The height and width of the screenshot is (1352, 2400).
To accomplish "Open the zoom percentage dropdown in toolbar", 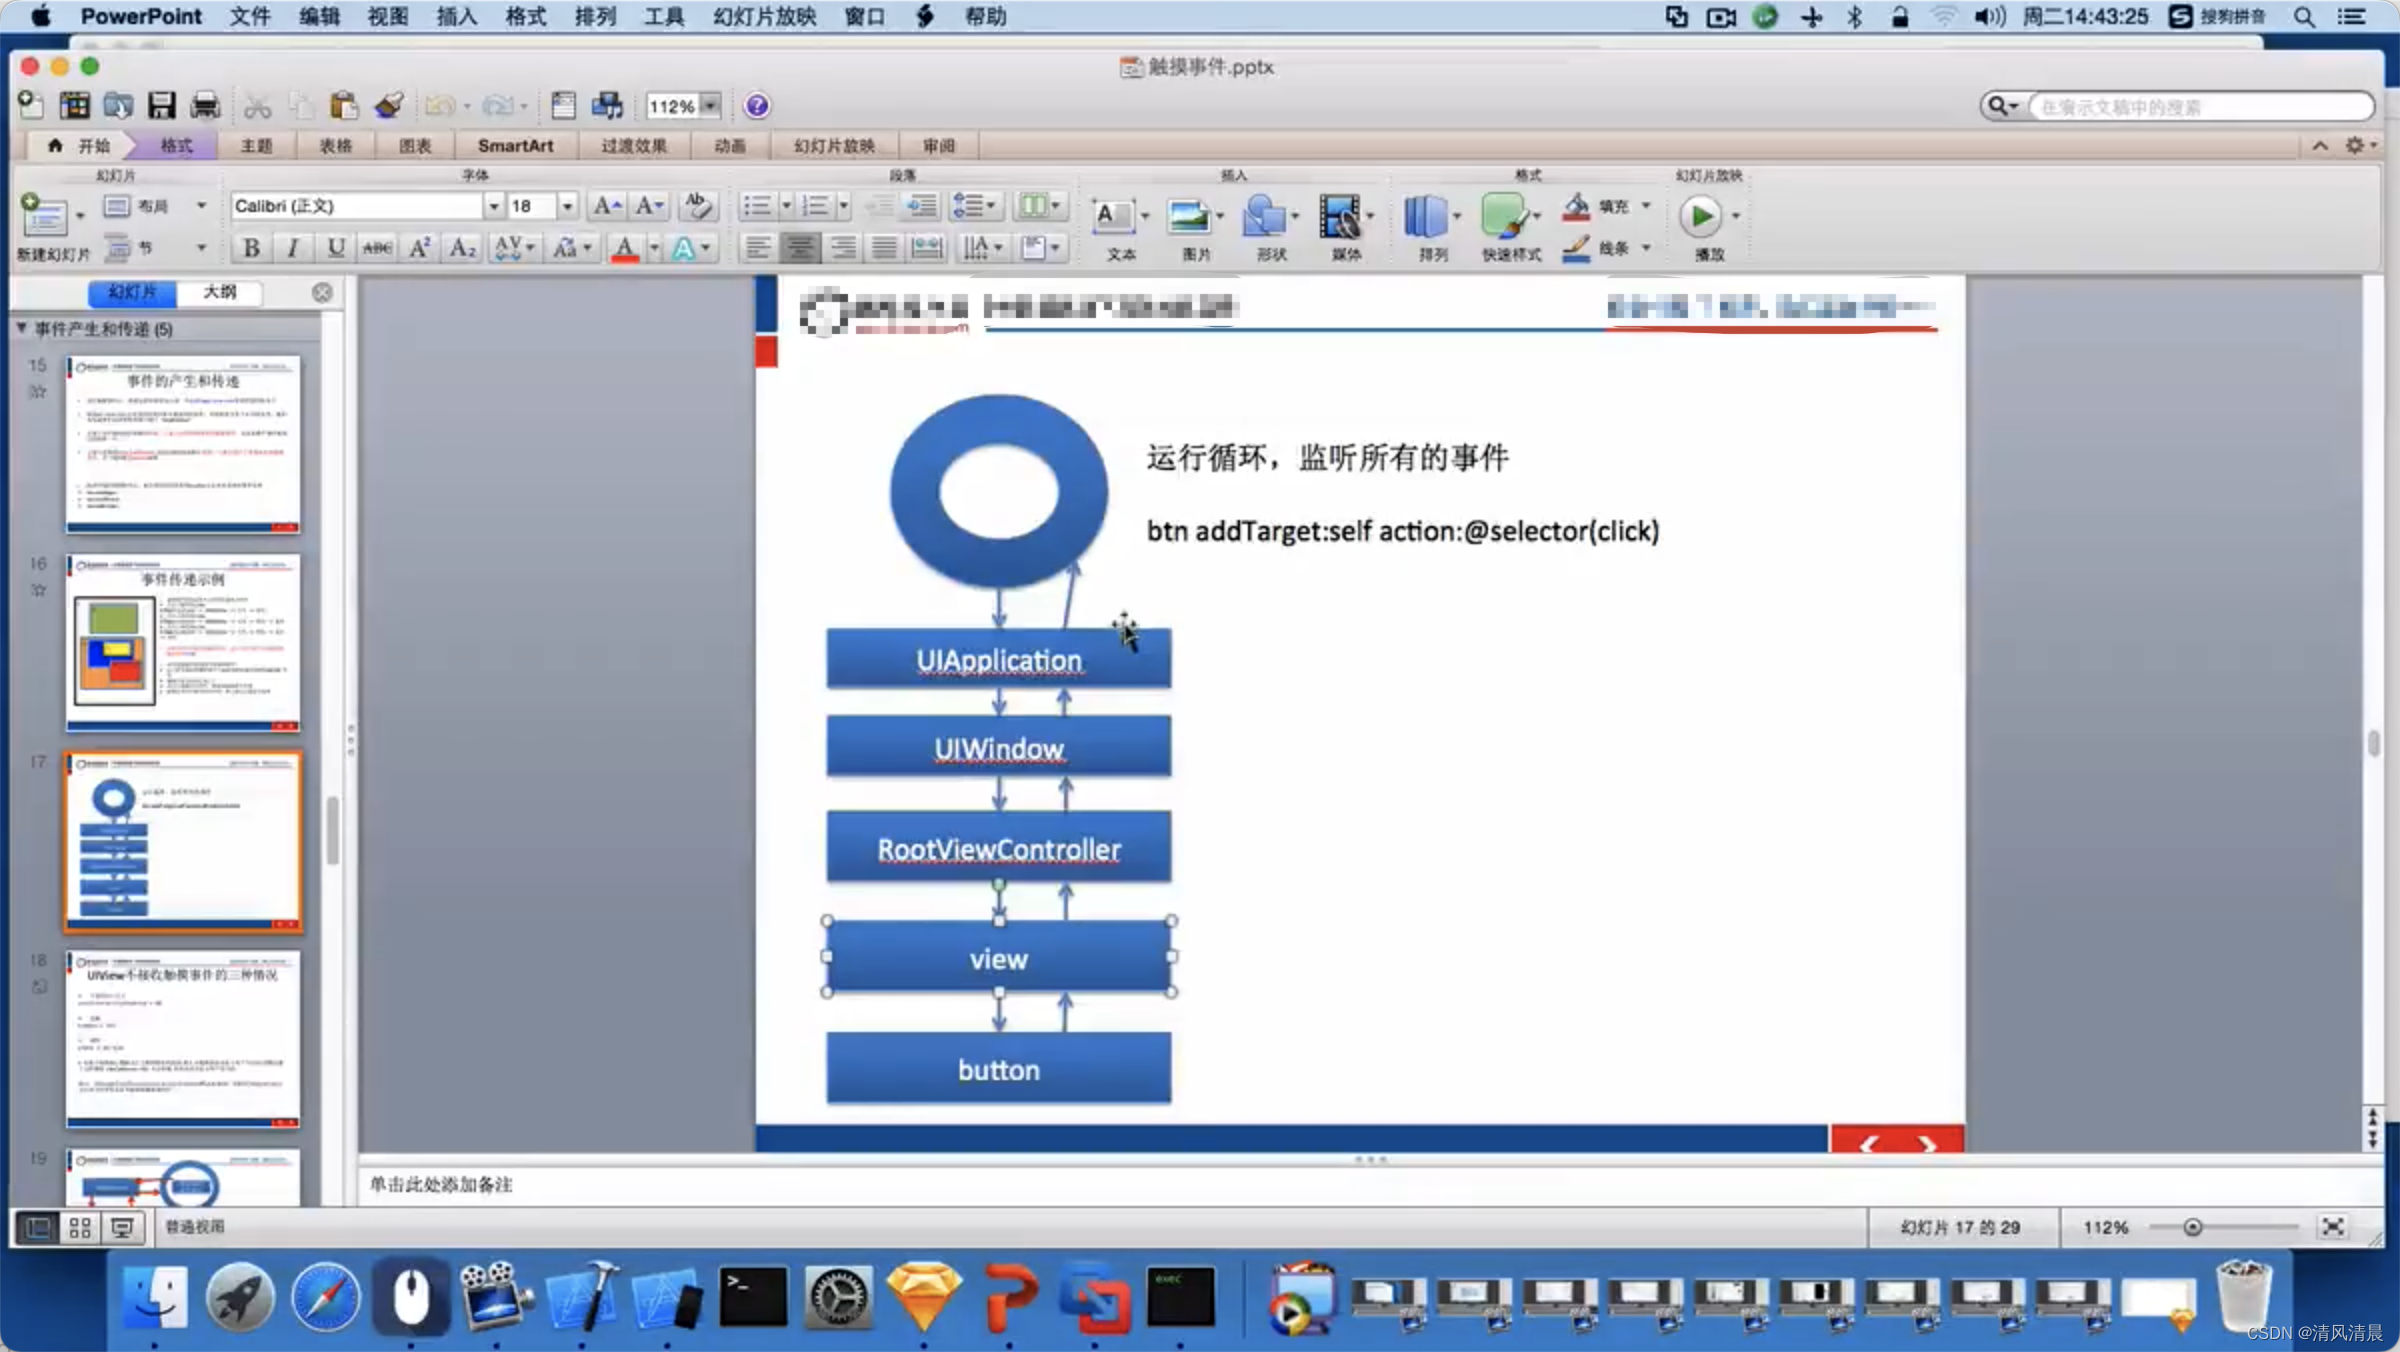I will coord(710,105).
